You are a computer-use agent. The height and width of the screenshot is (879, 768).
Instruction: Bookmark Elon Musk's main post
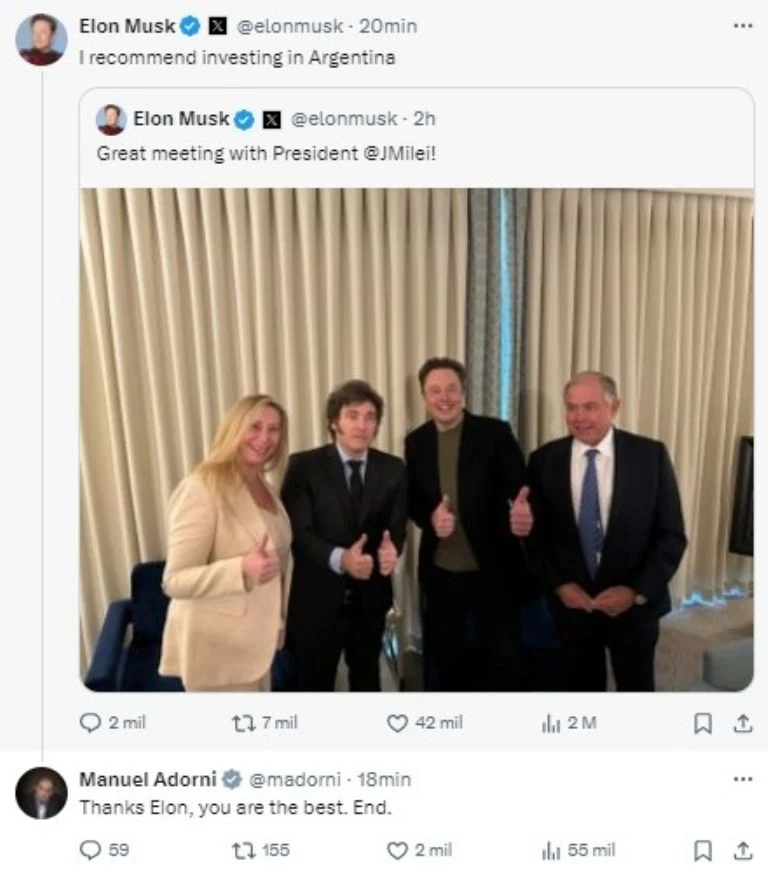[x=703, y=723]
